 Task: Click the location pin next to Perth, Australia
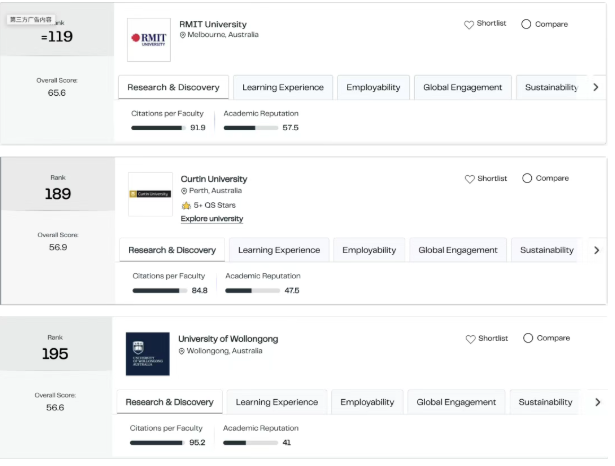coord(184,191)
